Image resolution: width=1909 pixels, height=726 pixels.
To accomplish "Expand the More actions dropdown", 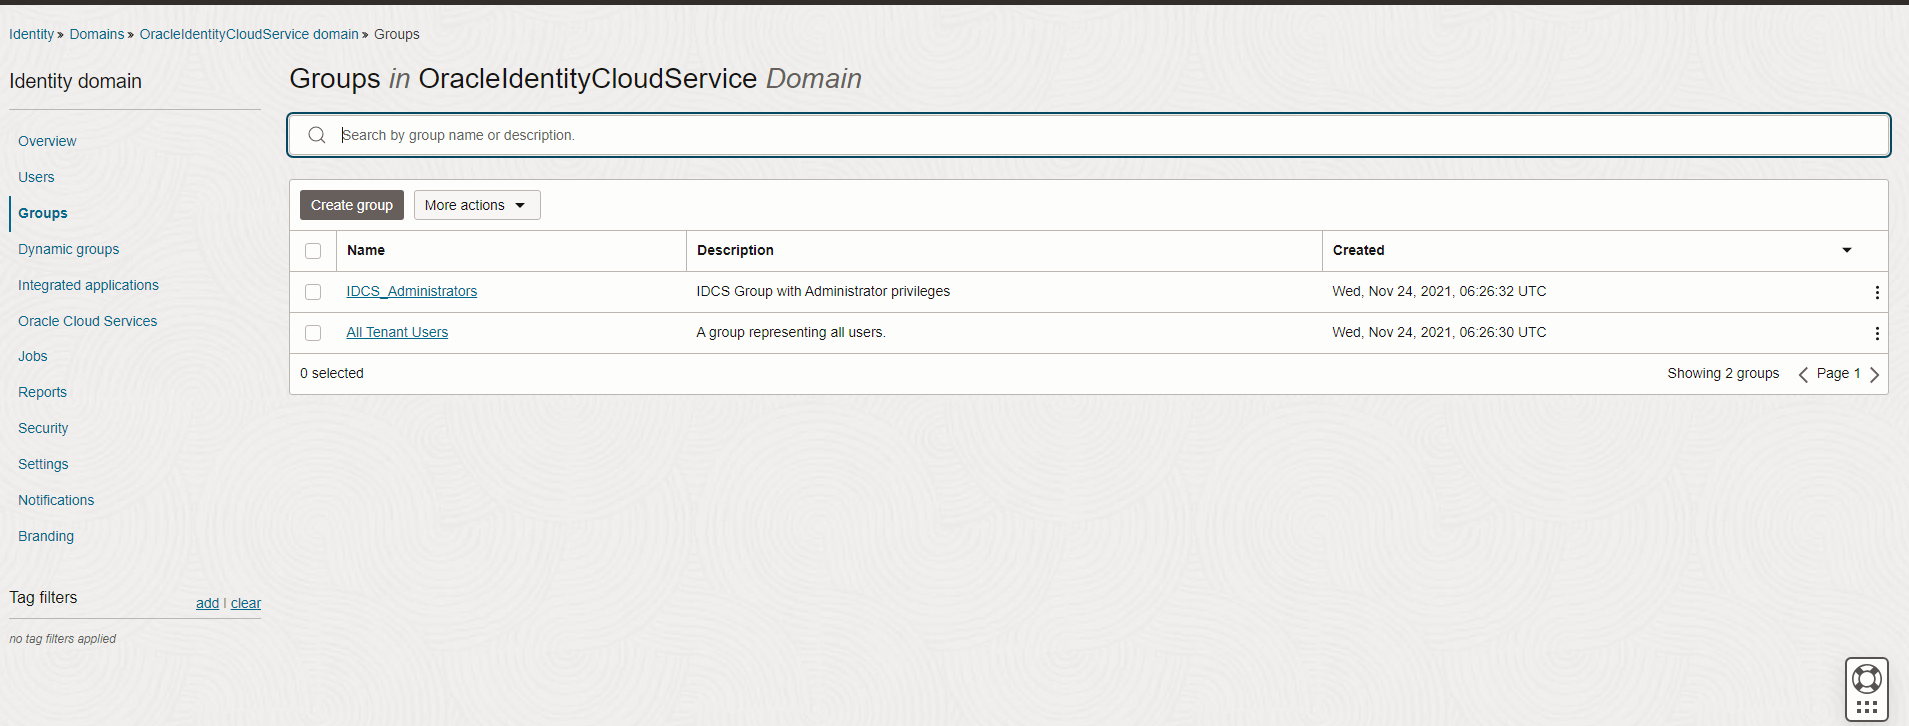I will point(477,205).
